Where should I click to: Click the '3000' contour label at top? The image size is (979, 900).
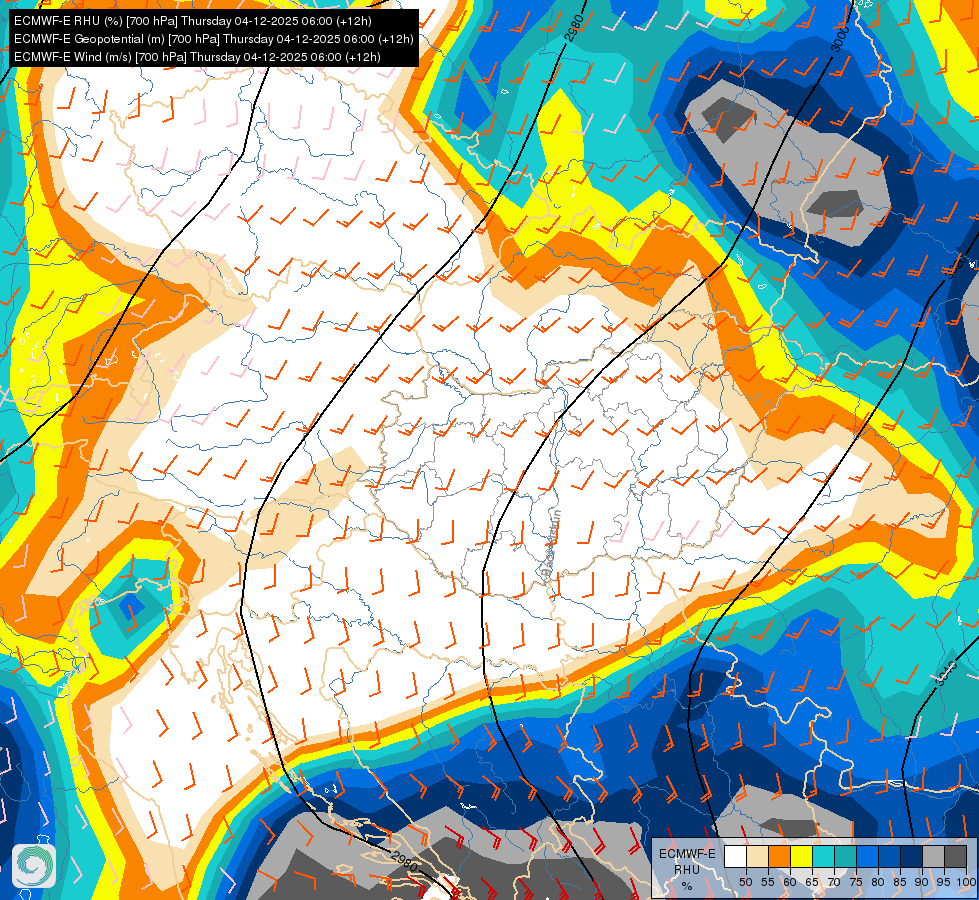pos(840,41)
